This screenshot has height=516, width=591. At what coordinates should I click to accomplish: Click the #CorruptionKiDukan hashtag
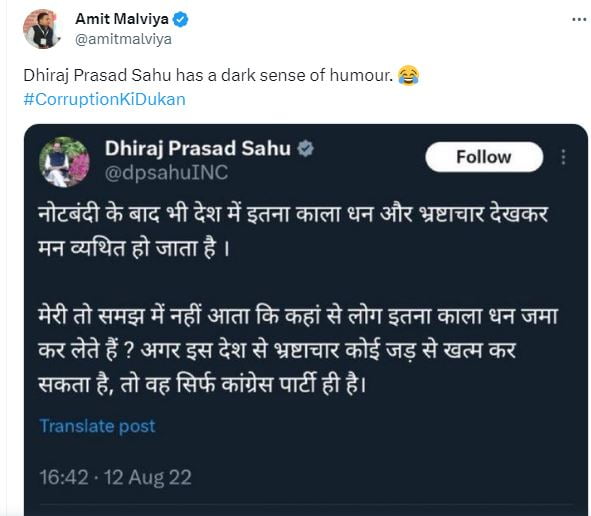pos(104,100)
